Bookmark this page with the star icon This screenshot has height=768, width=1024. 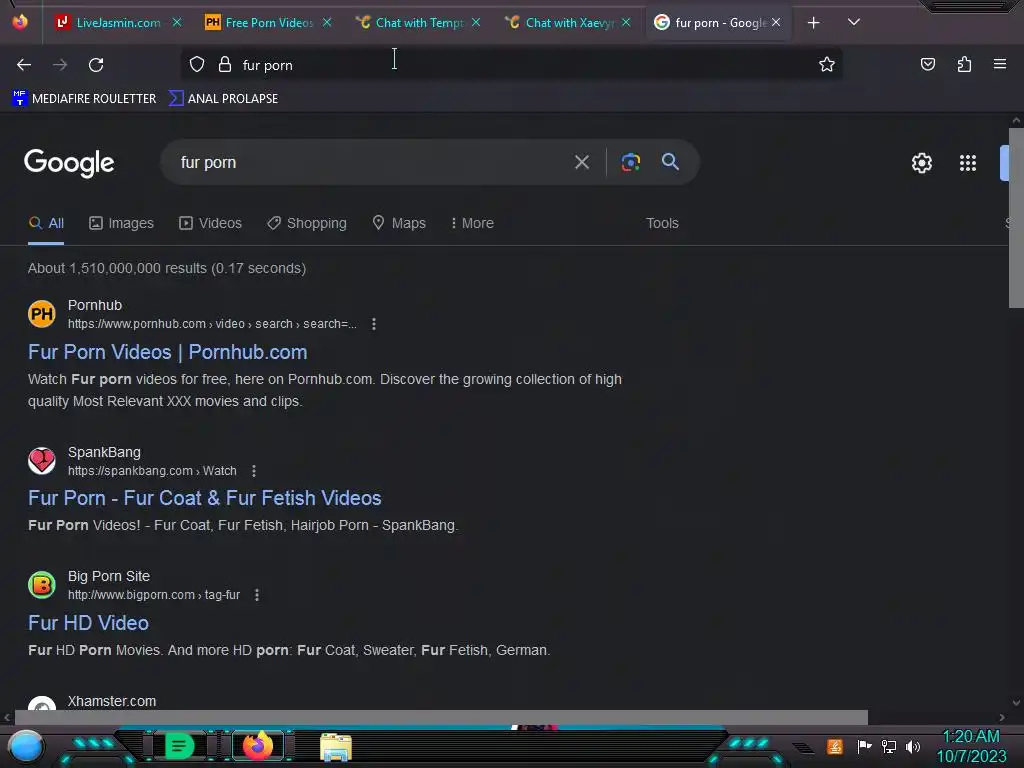click(827, 64)
